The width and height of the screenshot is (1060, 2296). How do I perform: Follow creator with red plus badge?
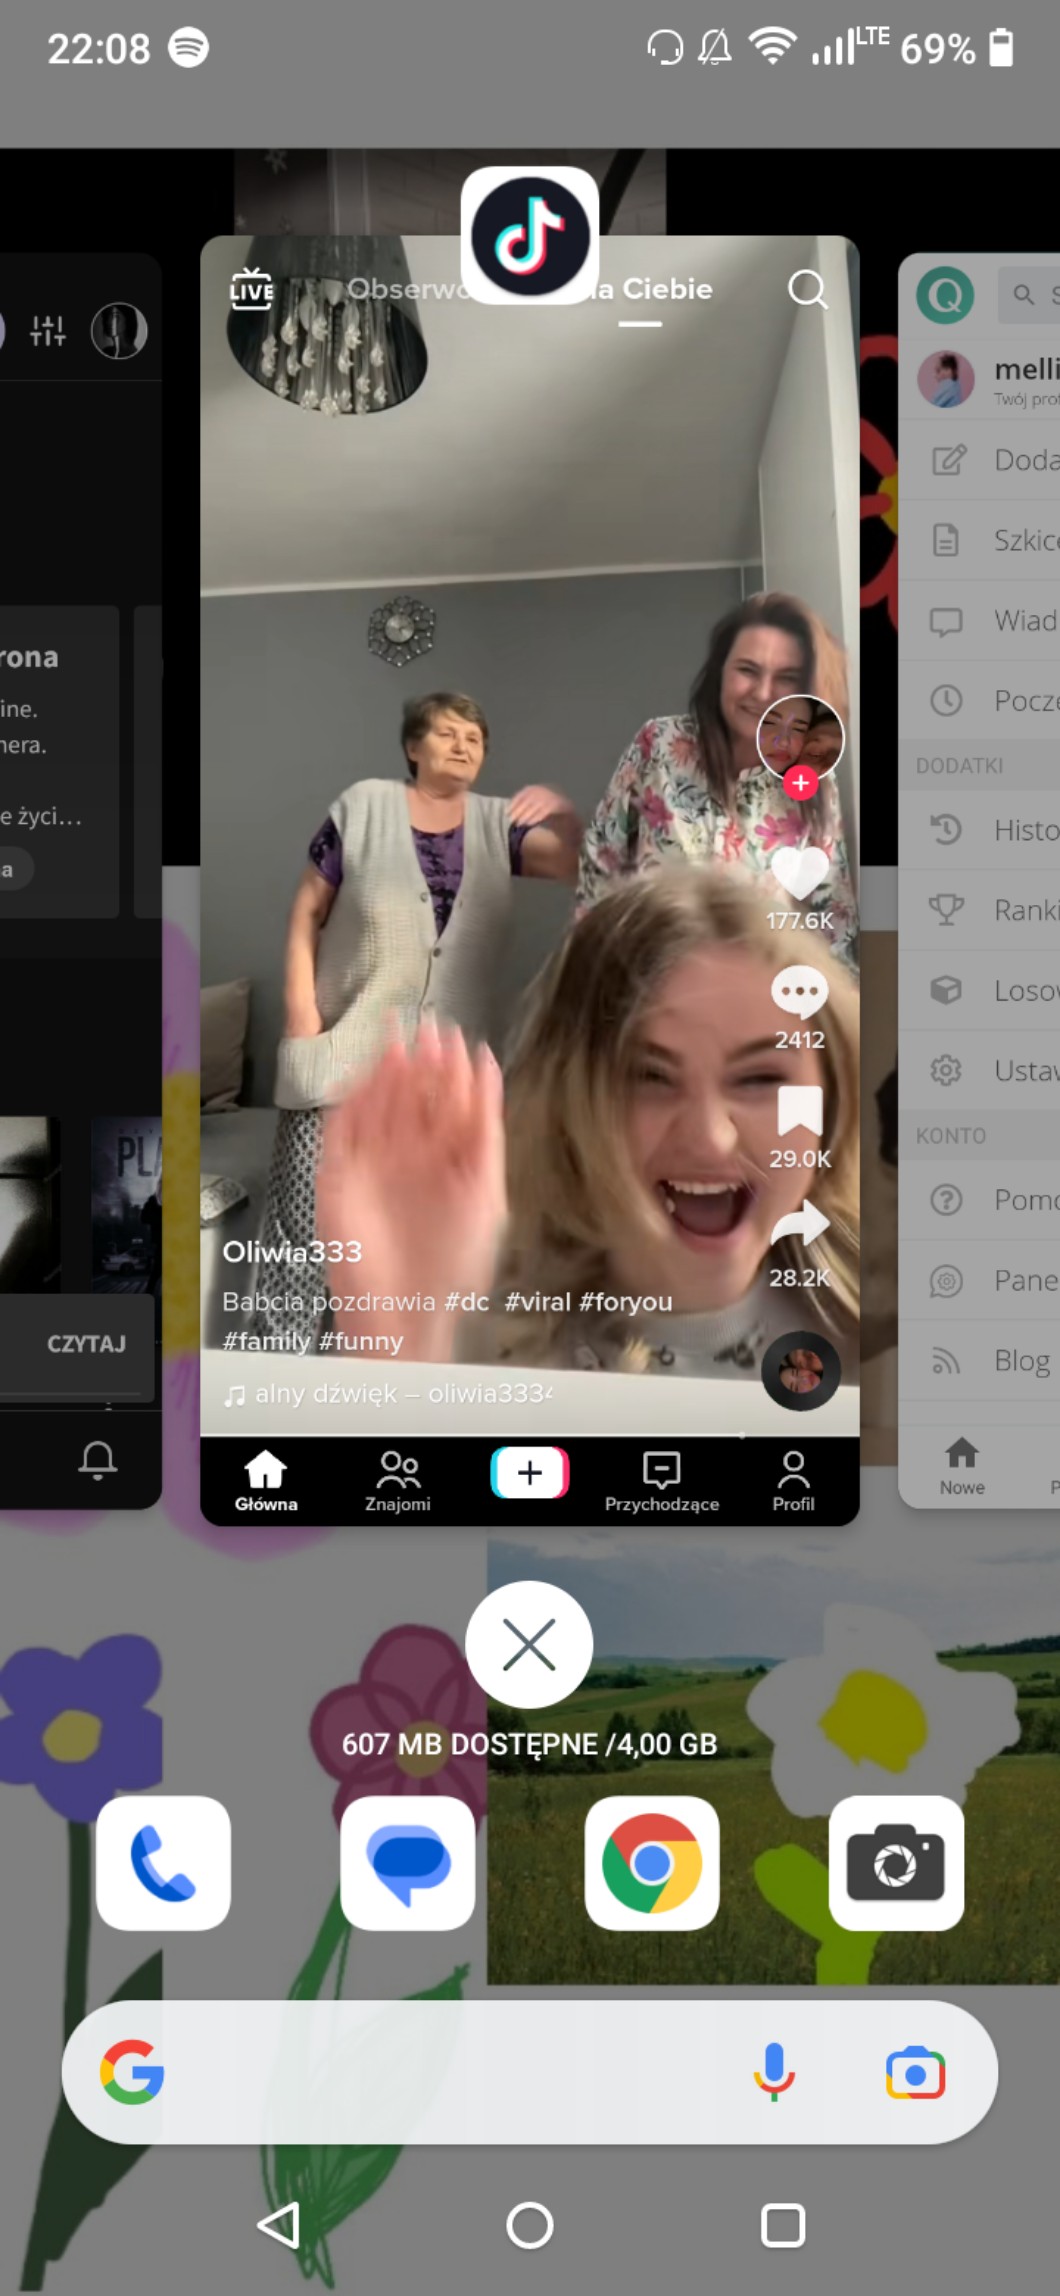799,783
